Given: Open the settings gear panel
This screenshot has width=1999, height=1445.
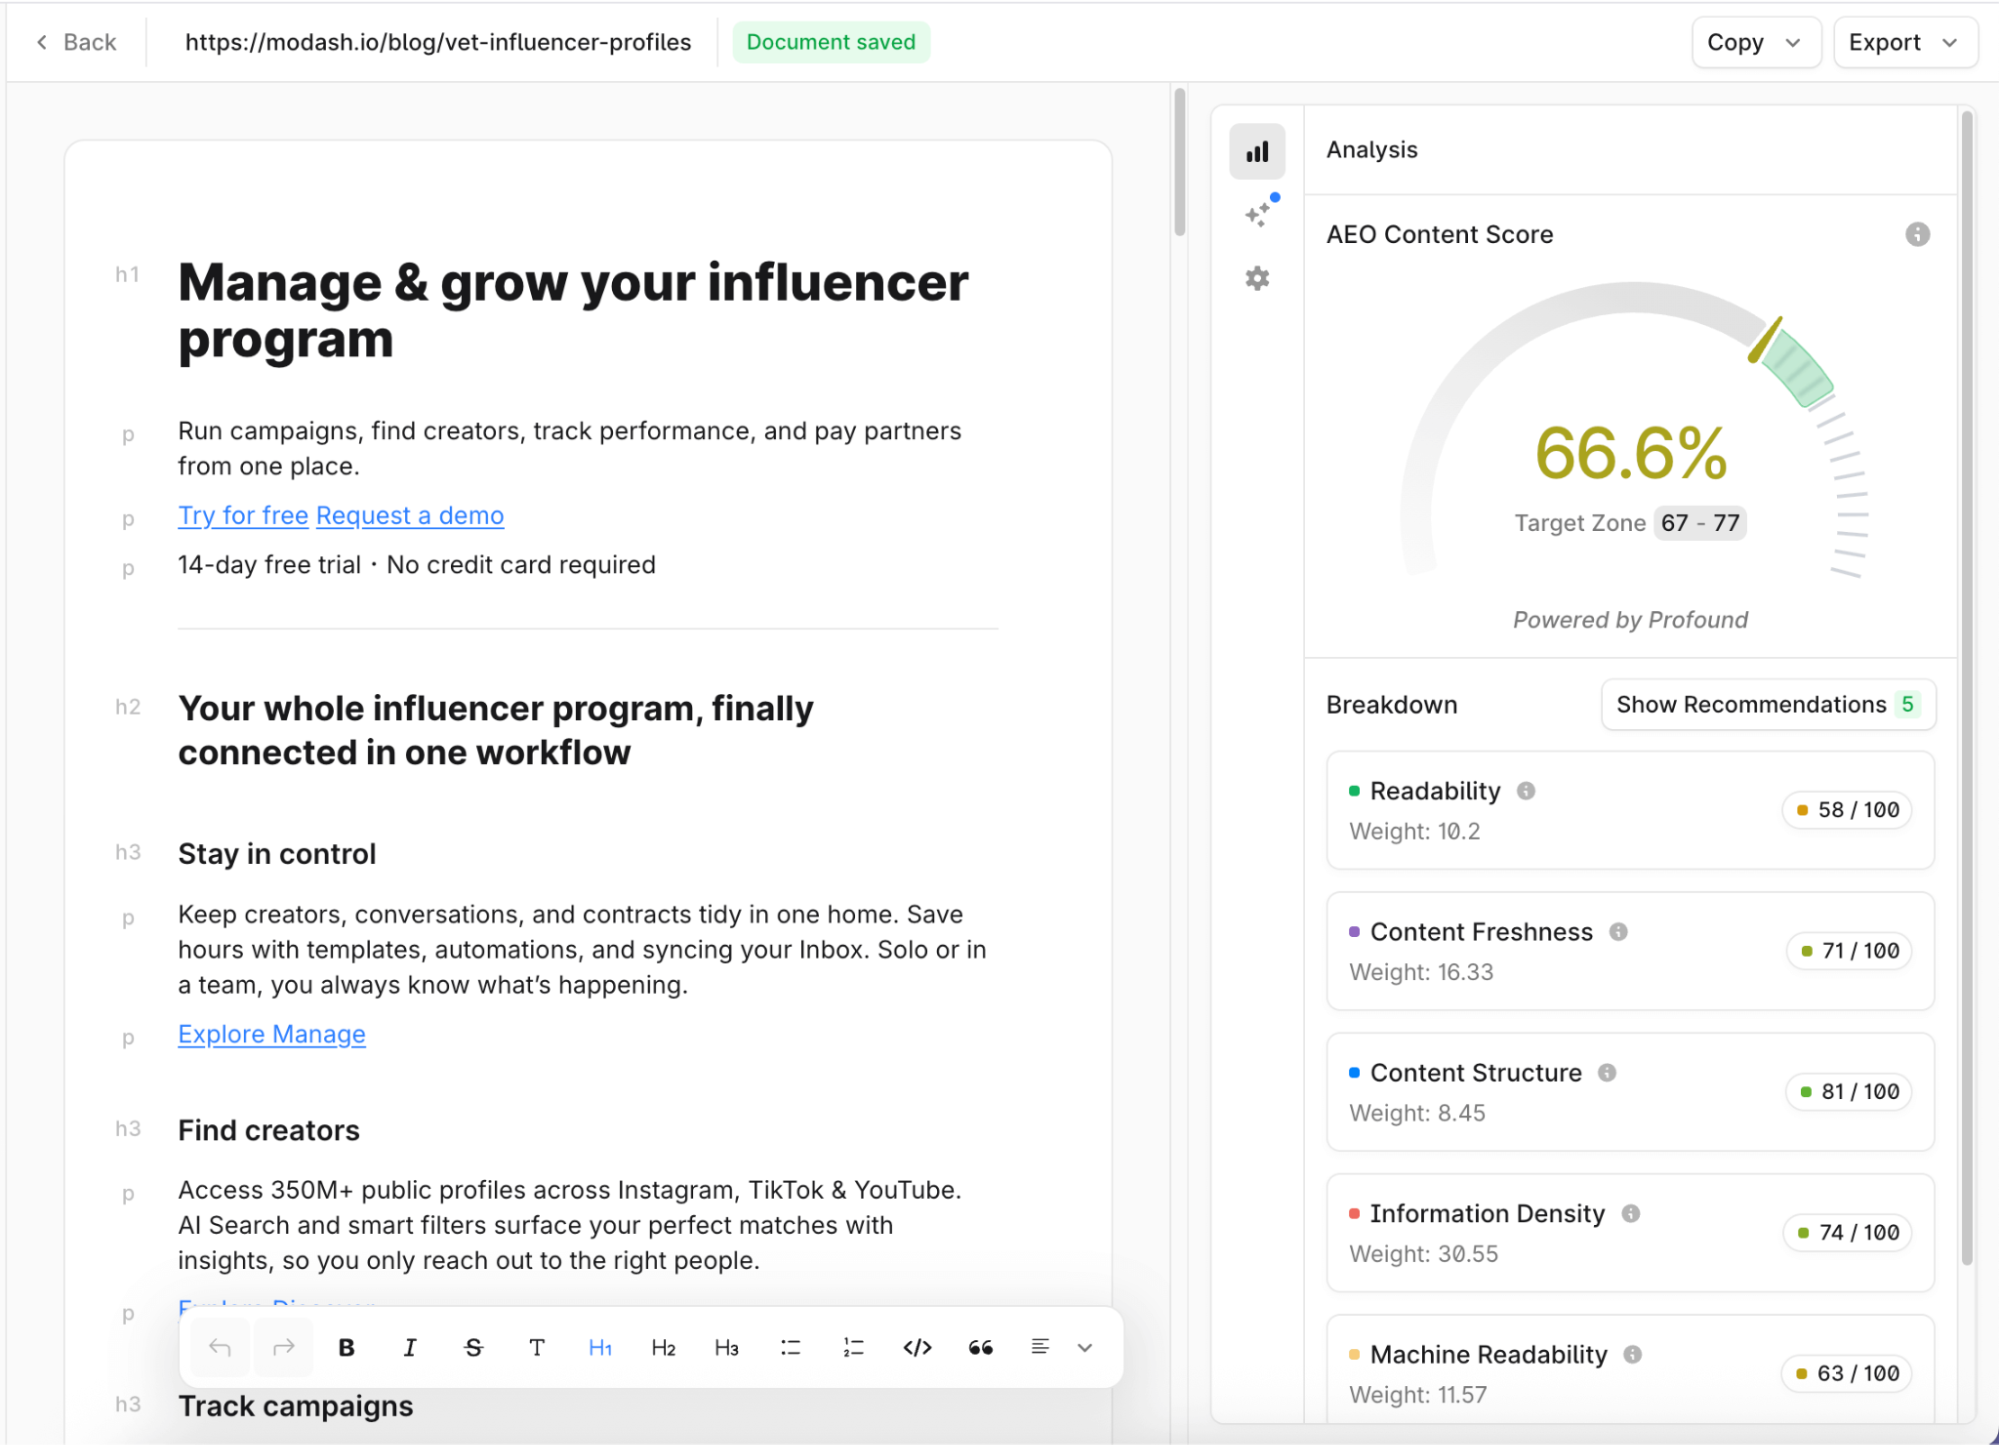Looking at the screenshot, I should click(1257, 278).
